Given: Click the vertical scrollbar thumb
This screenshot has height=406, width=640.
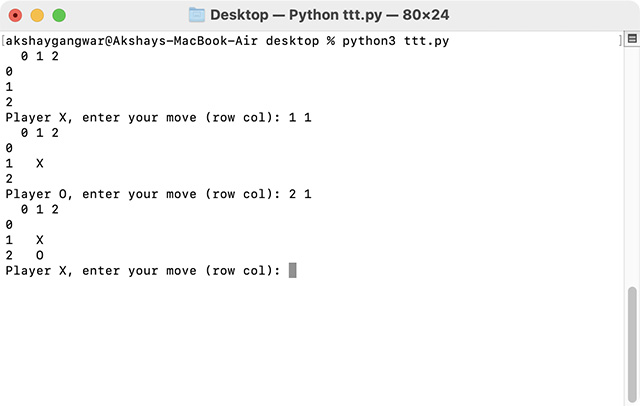Looking at the screenshot, I should [632, 345].
